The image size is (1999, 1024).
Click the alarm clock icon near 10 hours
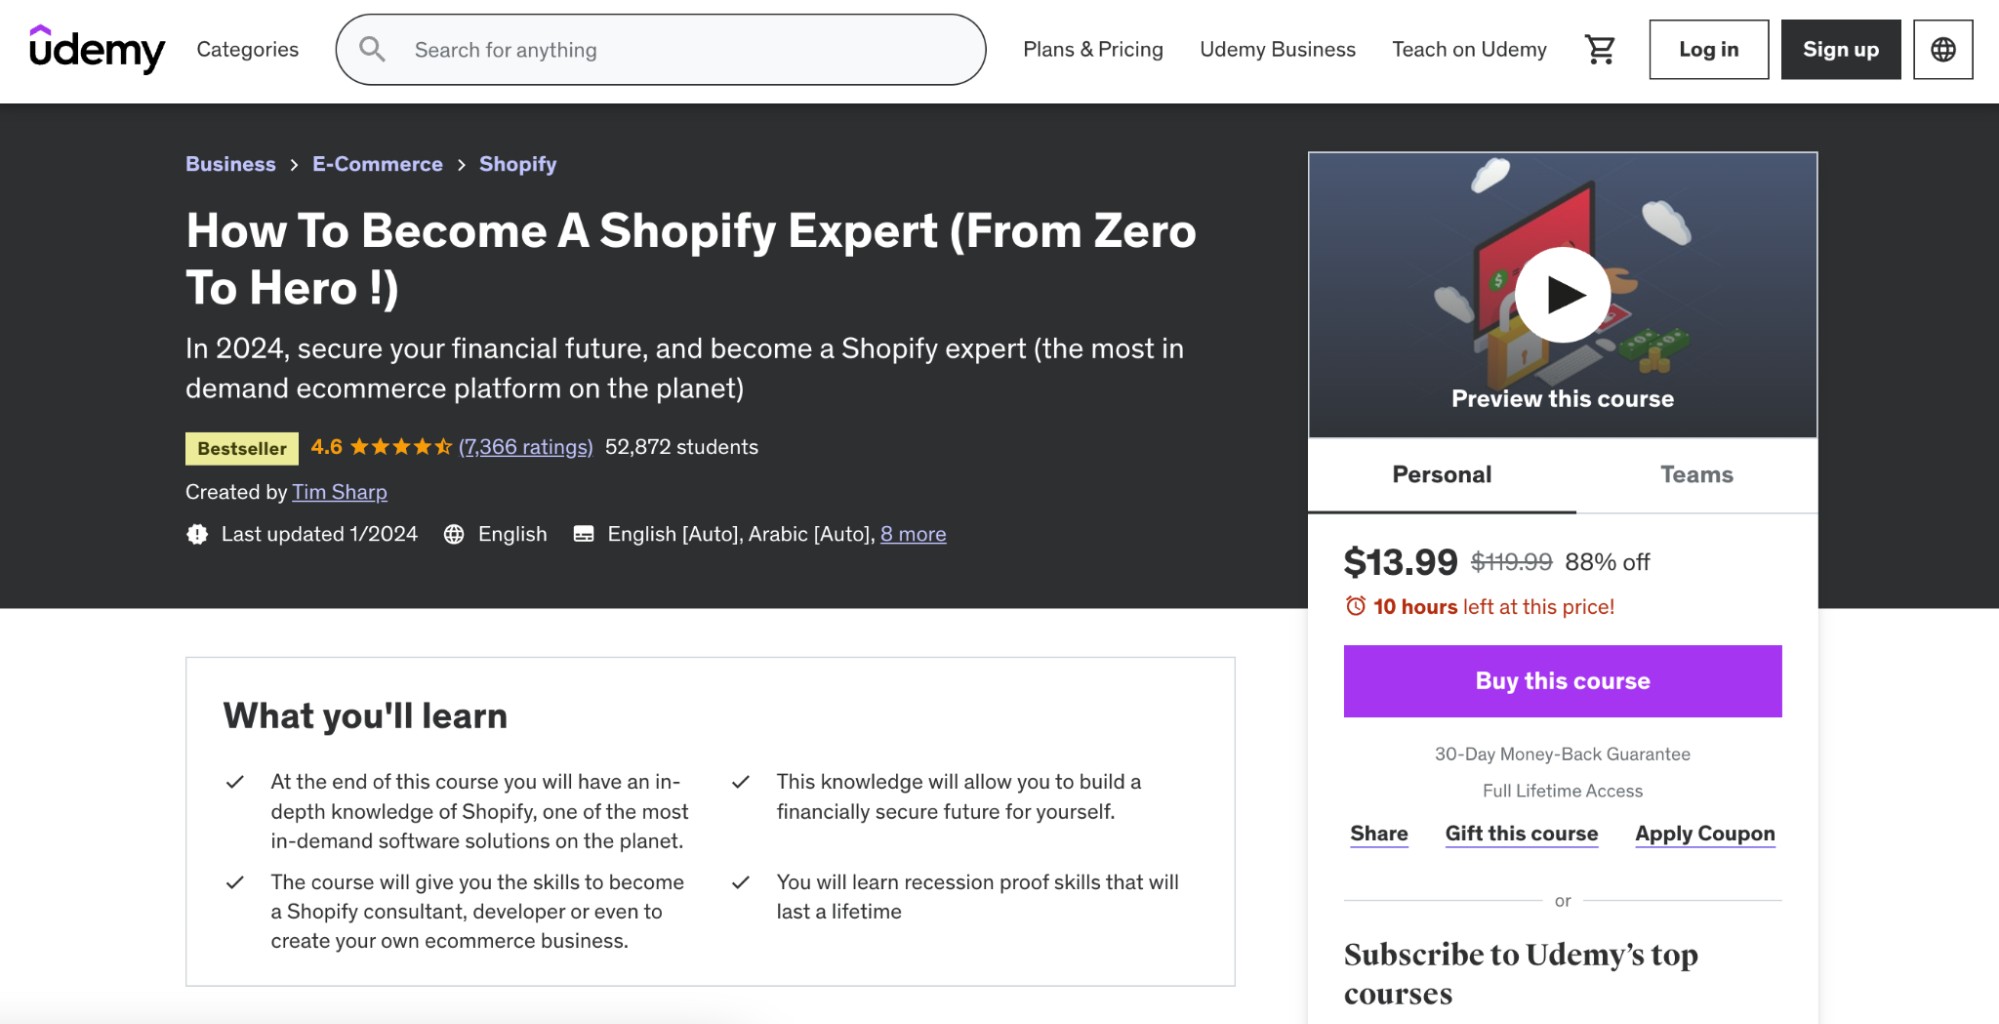click(x=1355, y=606)
